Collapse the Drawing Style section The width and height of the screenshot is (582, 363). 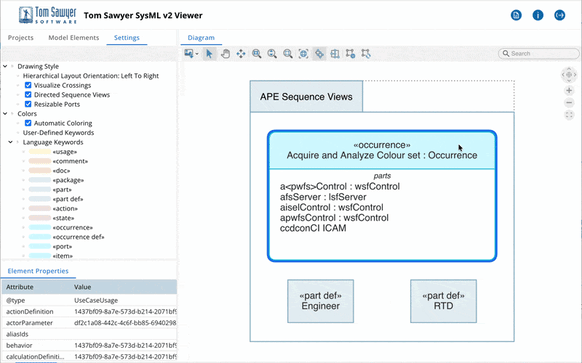pos(5,66)
